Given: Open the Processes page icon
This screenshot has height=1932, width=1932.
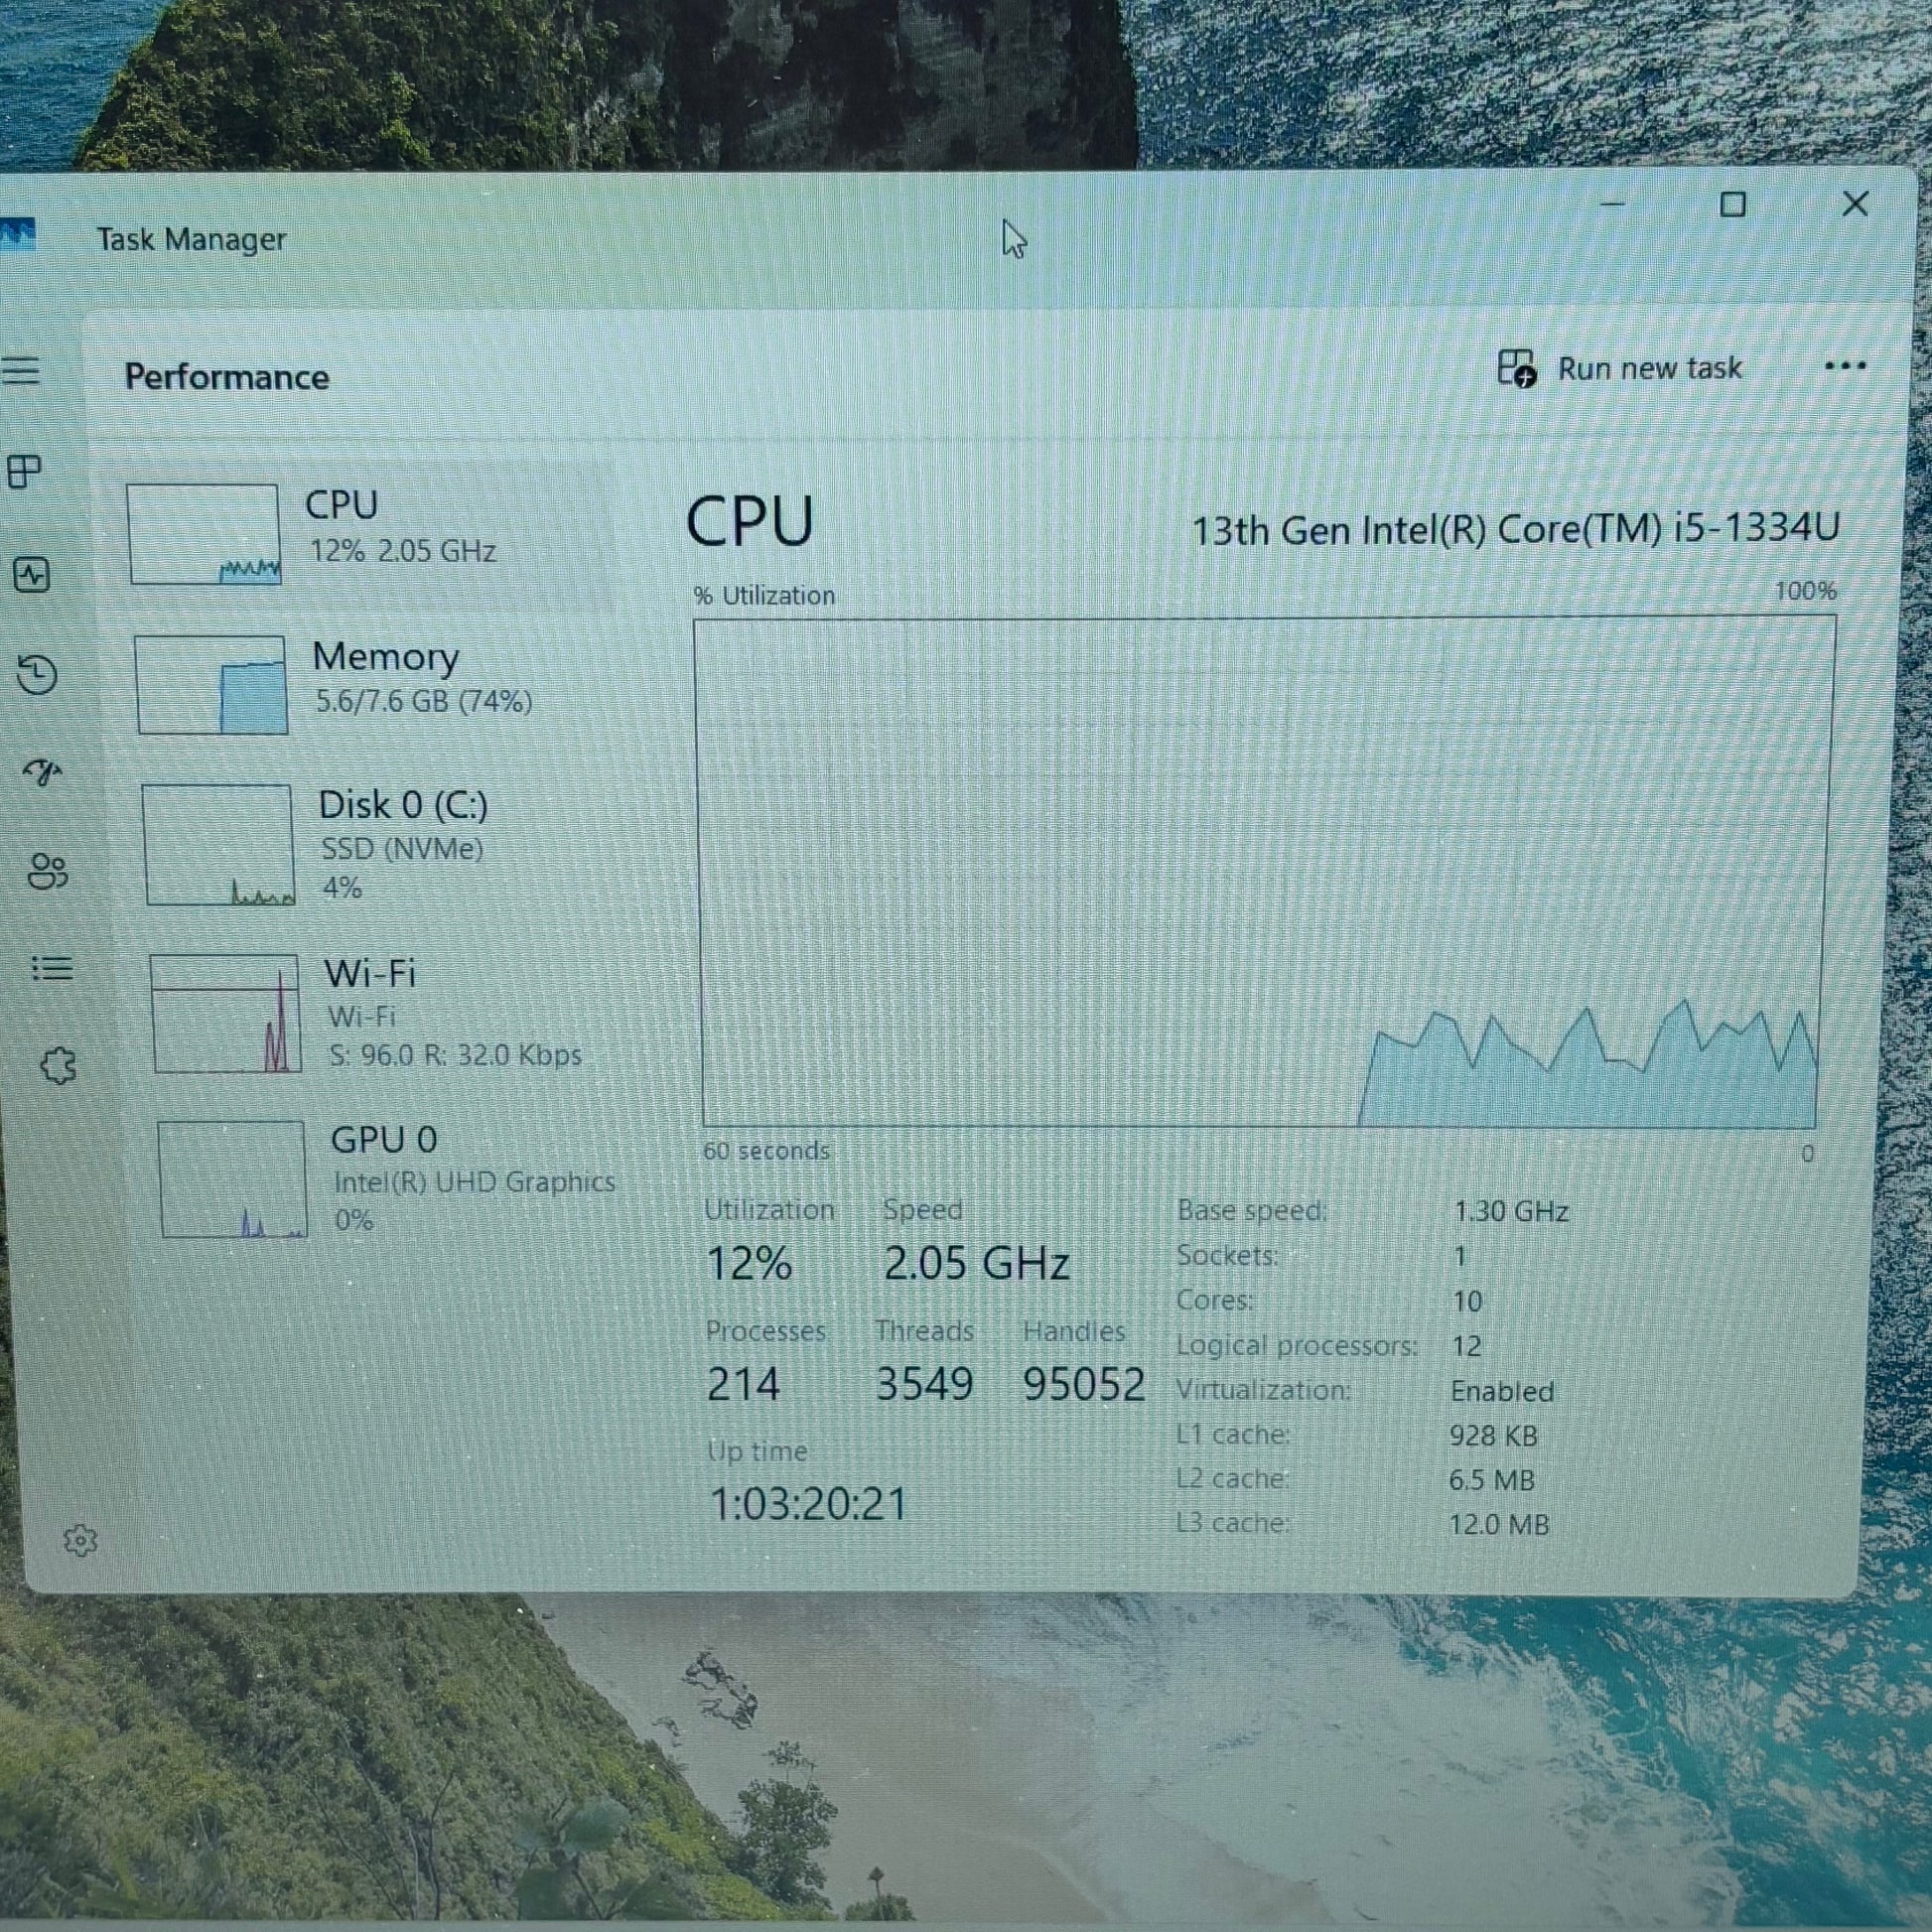Looking at the screenshot, I should point(25,471).
